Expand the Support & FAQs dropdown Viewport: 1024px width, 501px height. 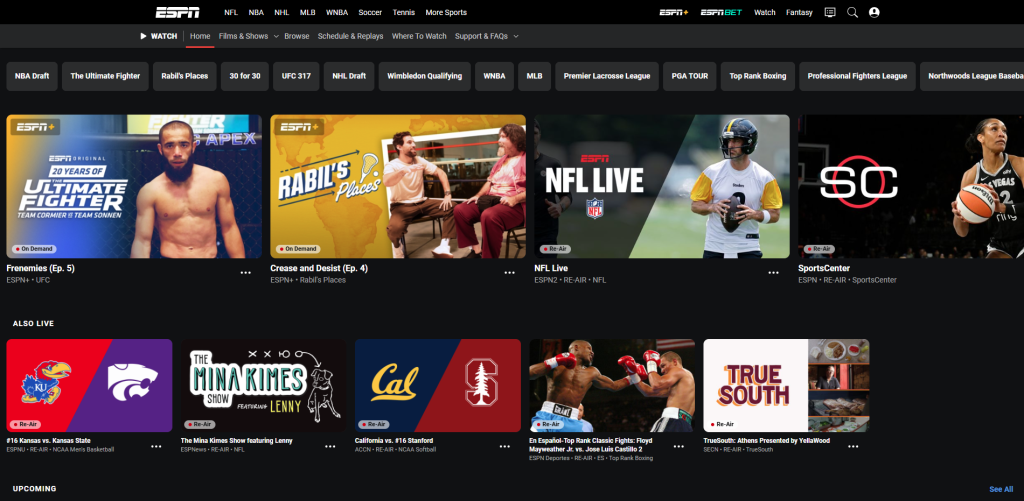pyautogui.click(x=487, y=36)
